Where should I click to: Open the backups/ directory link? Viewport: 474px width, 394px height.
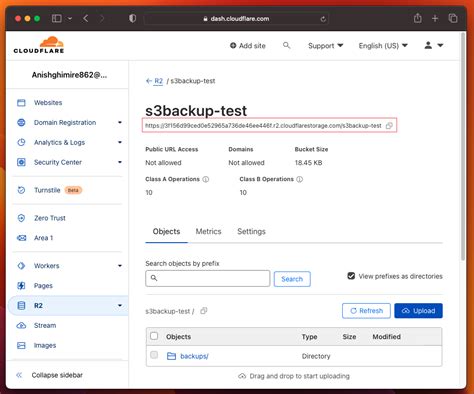coord(194,356)
